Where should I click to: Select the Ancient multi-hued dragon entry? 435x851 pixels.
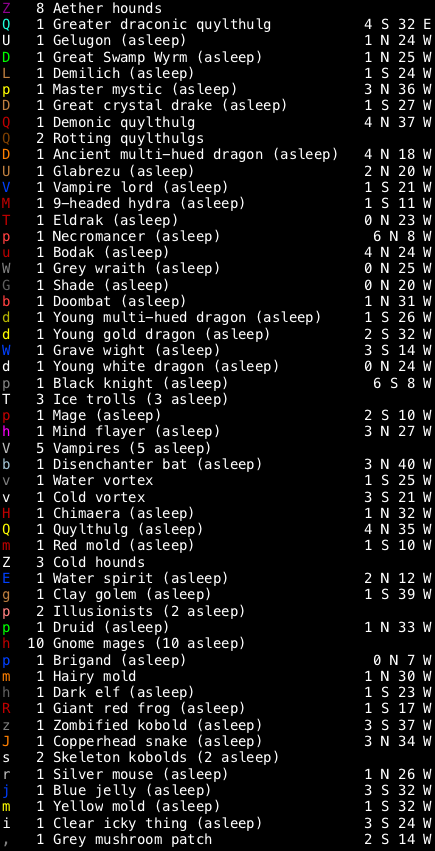217,155
